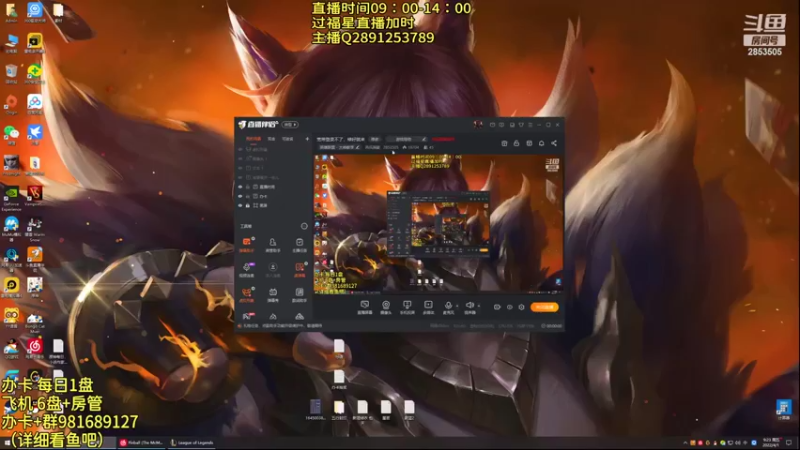Select the WeChat desktop icon
This screenshot has height=450, width=800.
click(11, 135)
